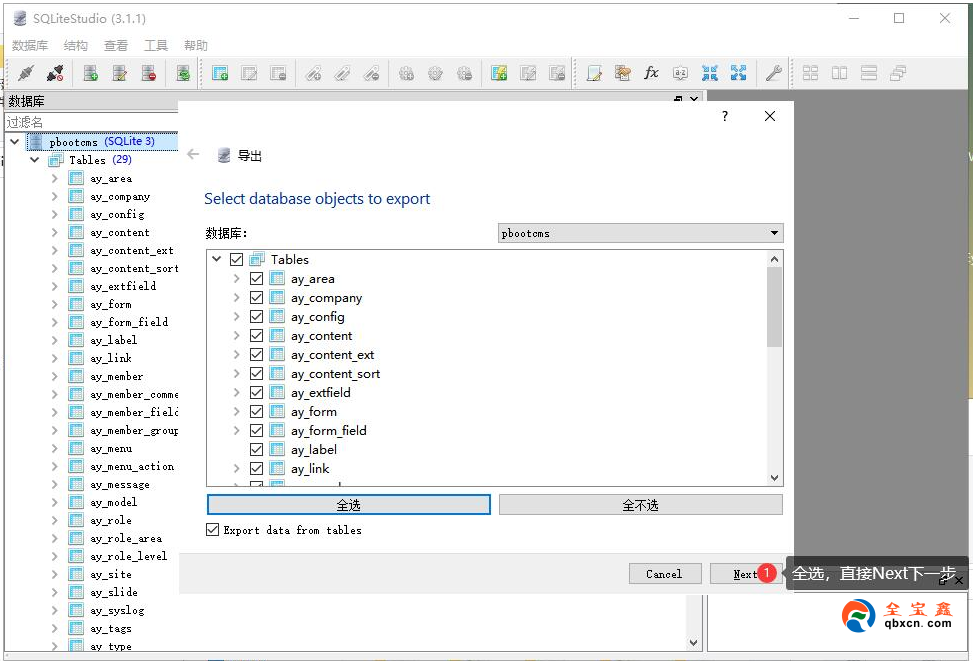Click the export list scroll-down arrow
The height and width of the screenshot is (661, 973).
(x=774, y=477)
